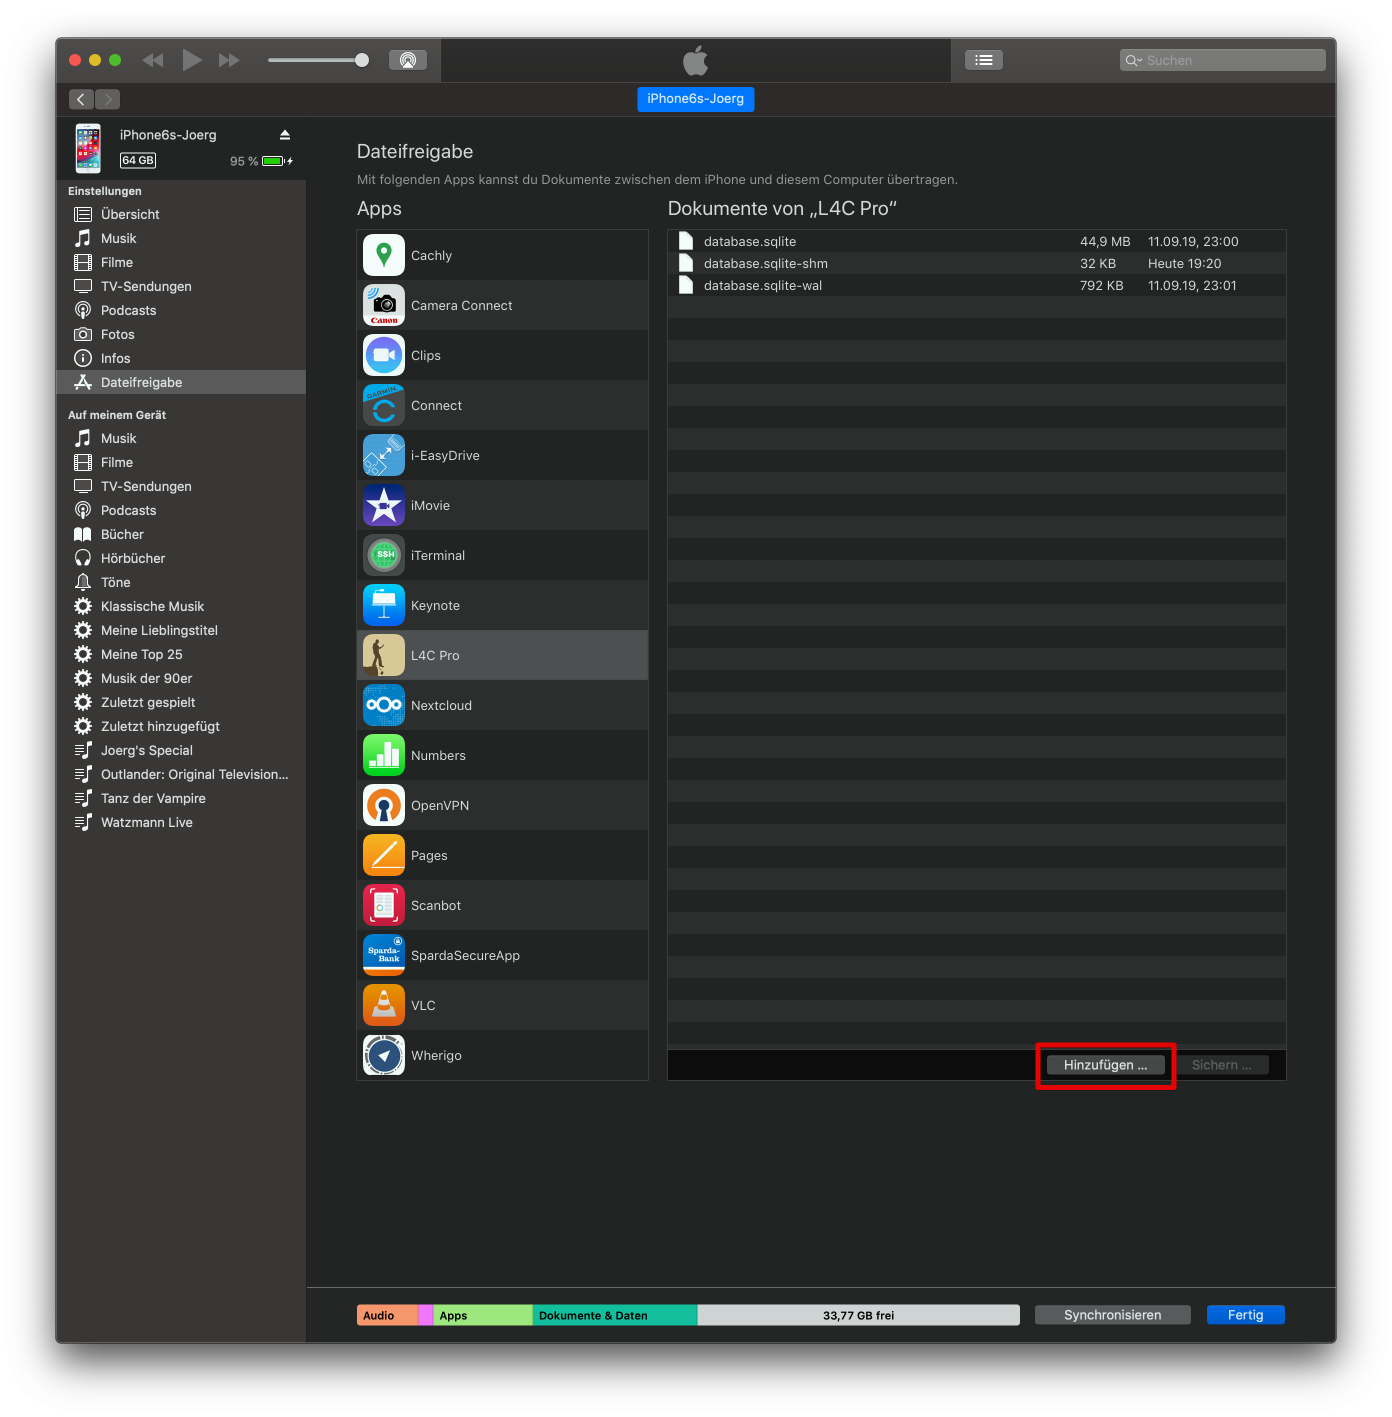Open the list view toolbar button
The width and height of the screenshot is (1392, 1417).
pyautogui.click(x=984, y=60)
